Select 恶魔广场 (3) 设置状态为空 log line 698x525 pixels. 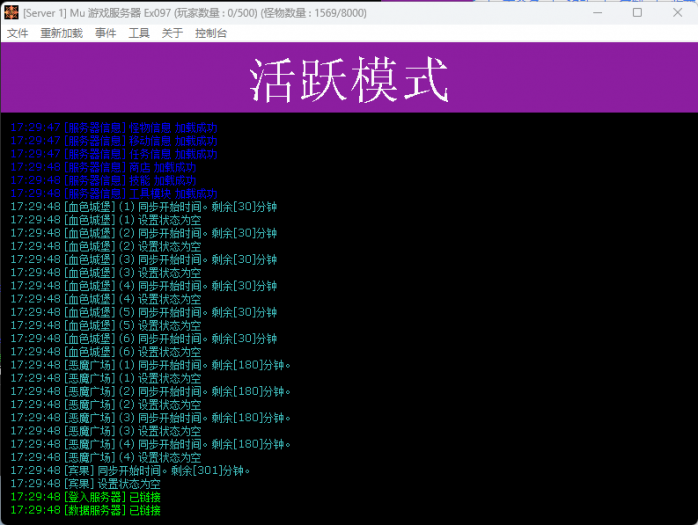(106, 431)
